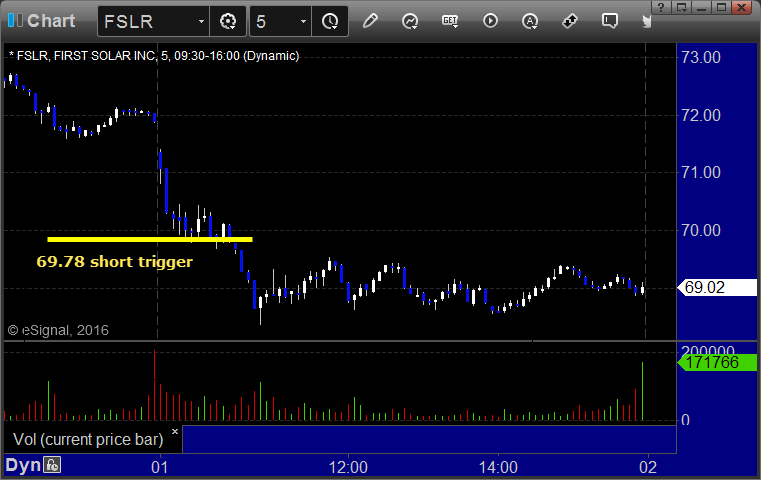The width and height of the screenshot is (761, 480).
Task: Open the circled A alerts icon menu
Action: point(529,21)
